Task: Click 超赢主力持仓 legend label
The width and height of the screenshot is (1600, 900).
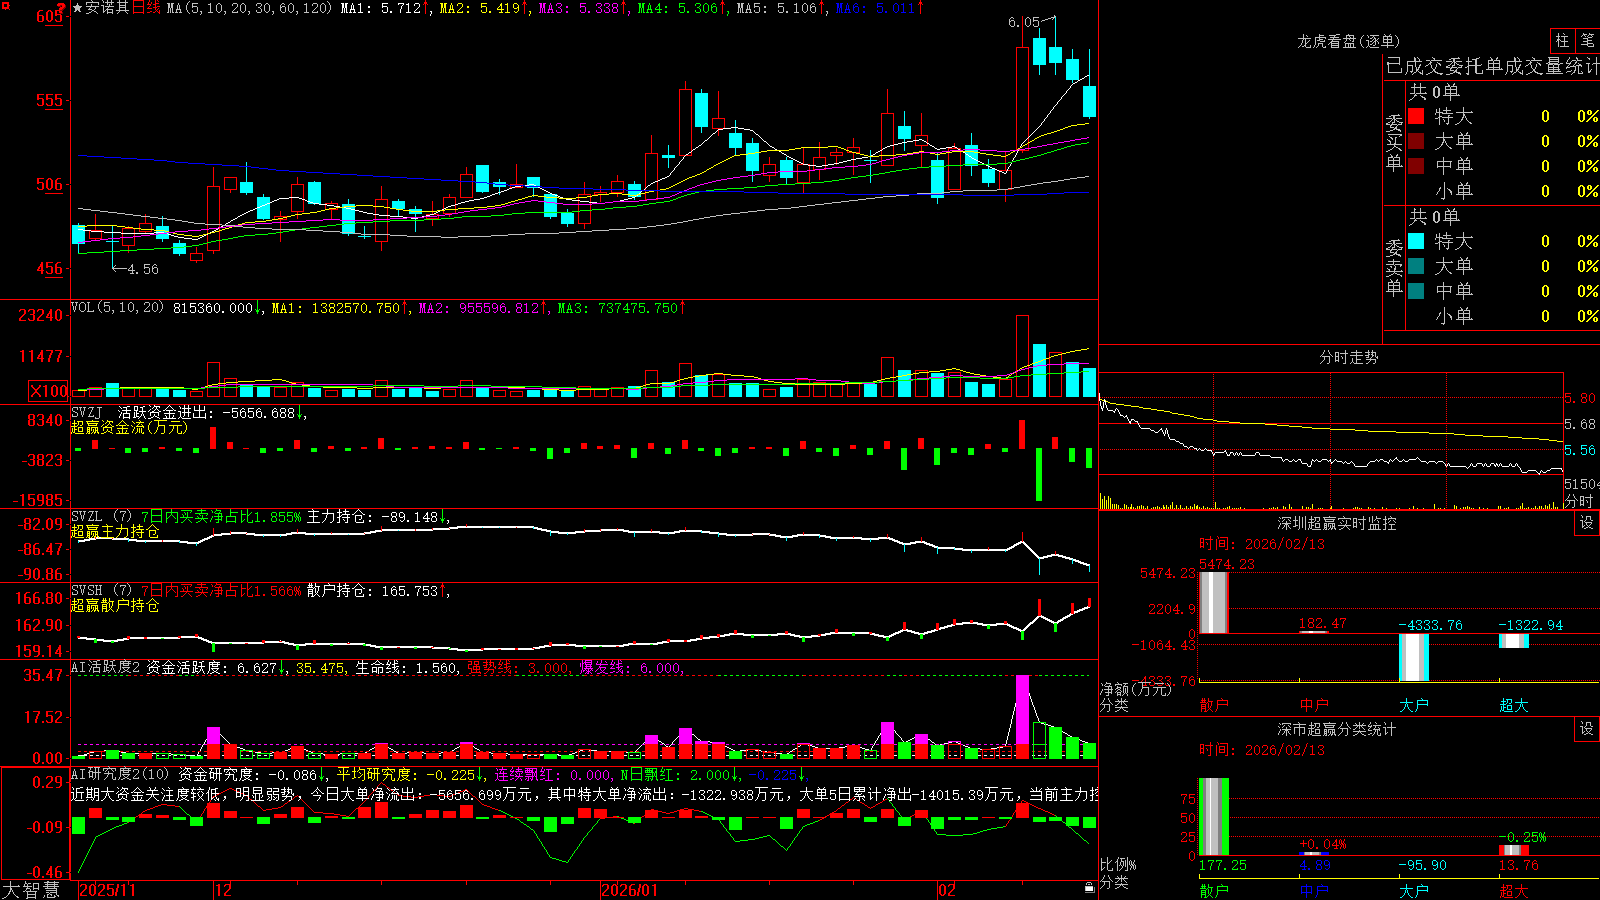Action: point(115,531)
